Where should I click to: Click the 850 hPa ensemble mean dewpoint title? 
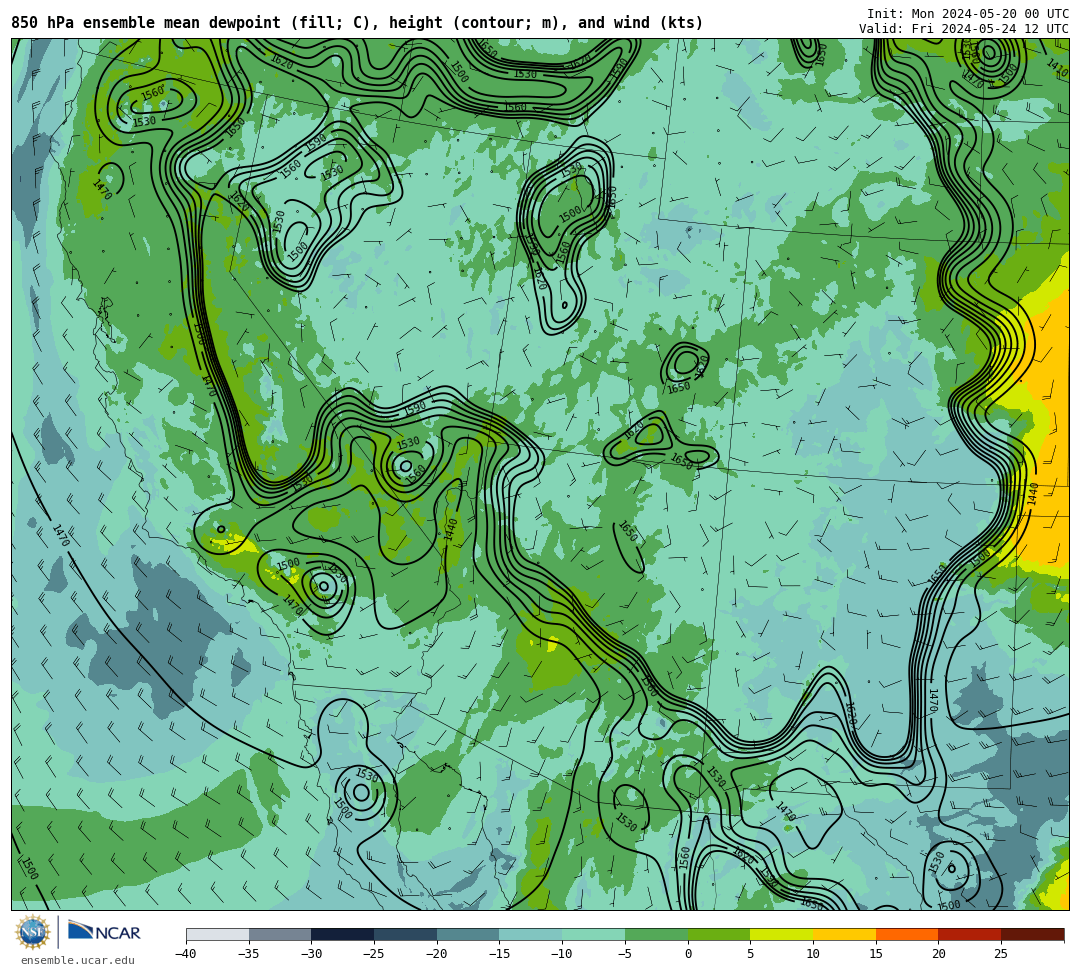[357, 23]
